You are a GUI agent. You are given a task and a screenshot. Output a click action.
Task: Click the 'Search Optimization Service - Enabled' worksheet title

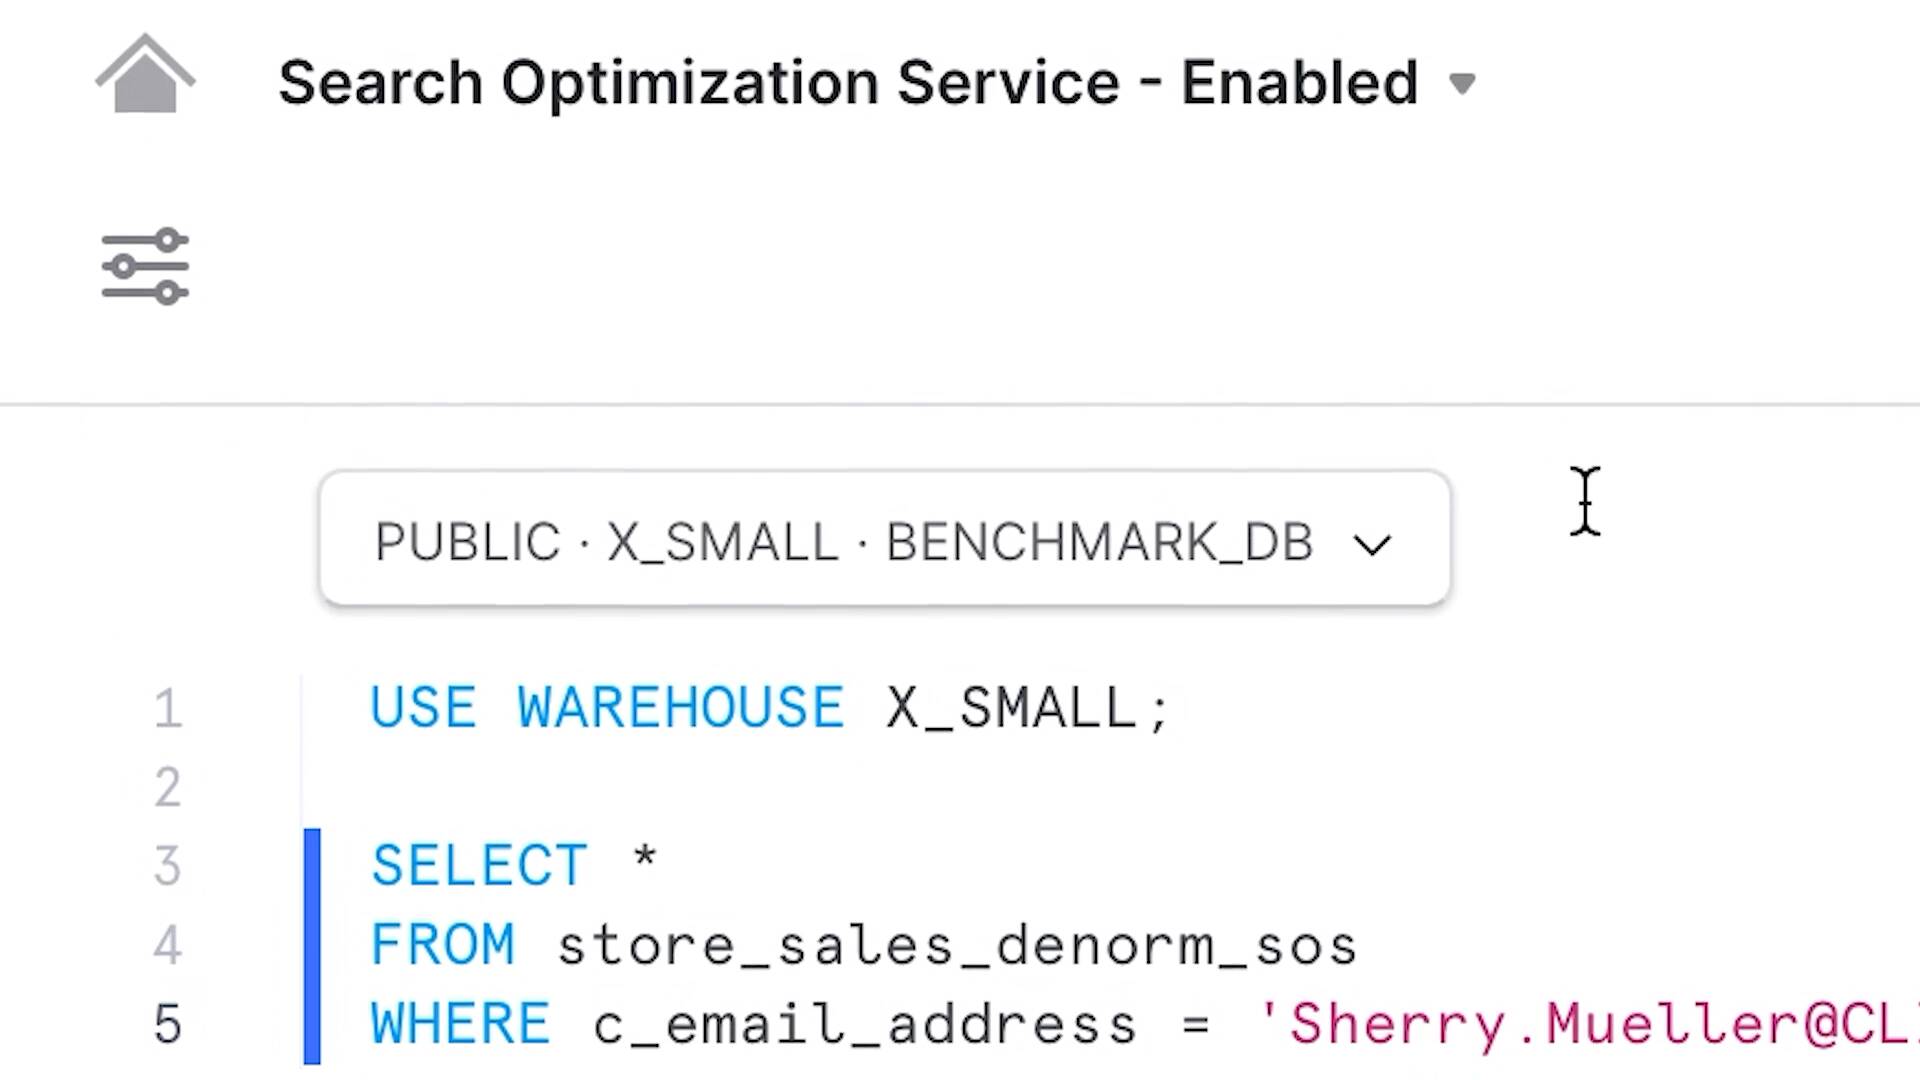(x=847, y=82)
